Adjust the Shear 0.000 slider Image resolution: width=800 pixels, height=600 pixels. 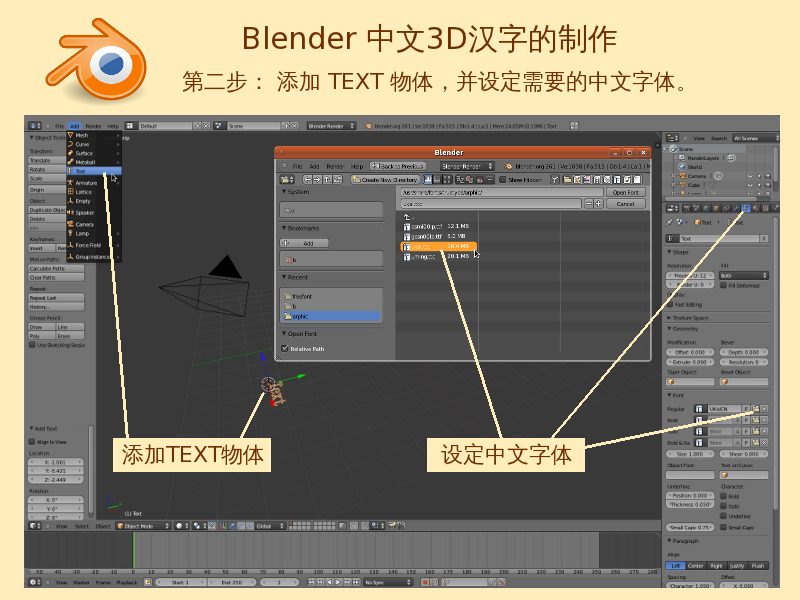tap(744, 454)
